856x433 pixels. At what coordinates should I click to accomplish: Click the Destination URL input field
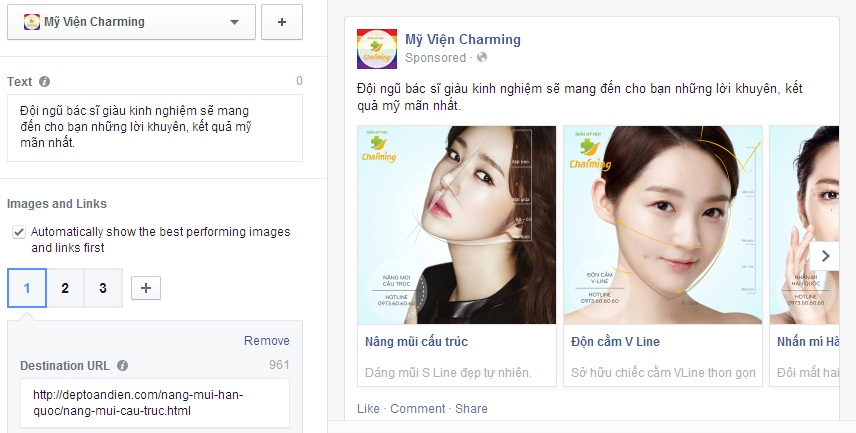point(154,403)
